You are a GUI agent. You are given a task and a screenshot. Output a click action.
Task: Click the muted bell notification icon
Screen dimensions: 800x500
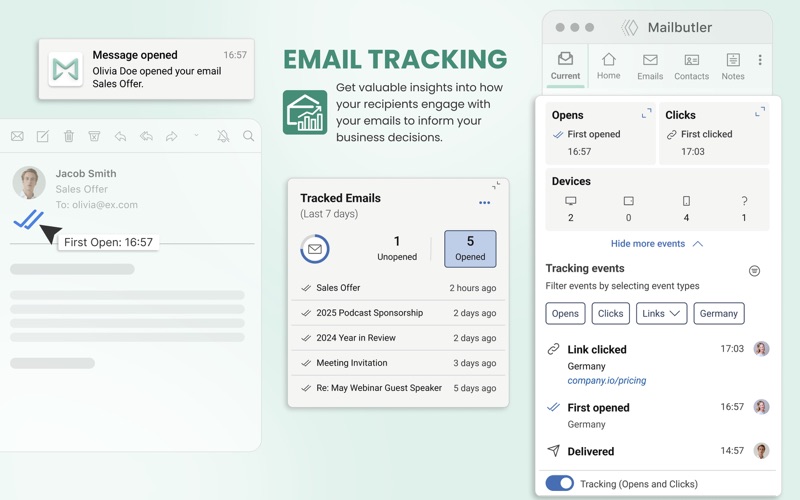223,136
